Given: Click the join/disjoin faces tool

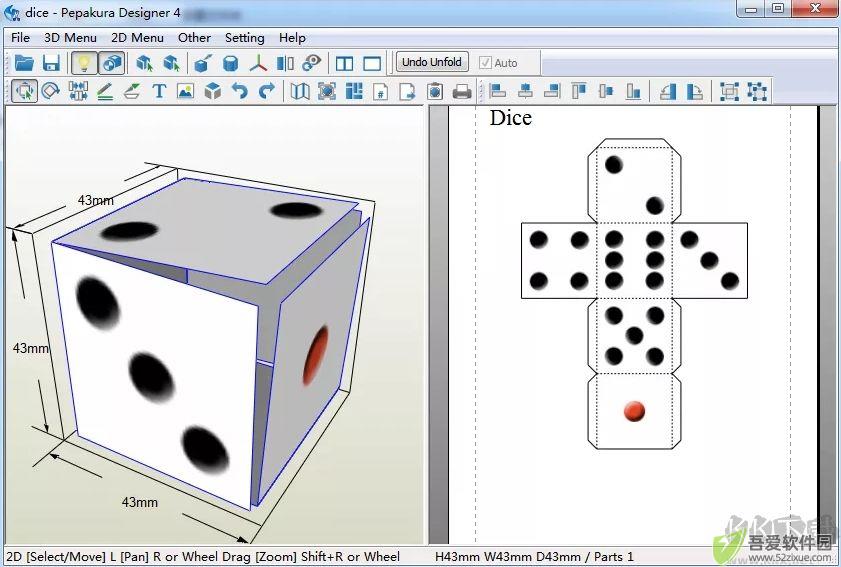Looking at the screenshot, I should pos(78,91).
